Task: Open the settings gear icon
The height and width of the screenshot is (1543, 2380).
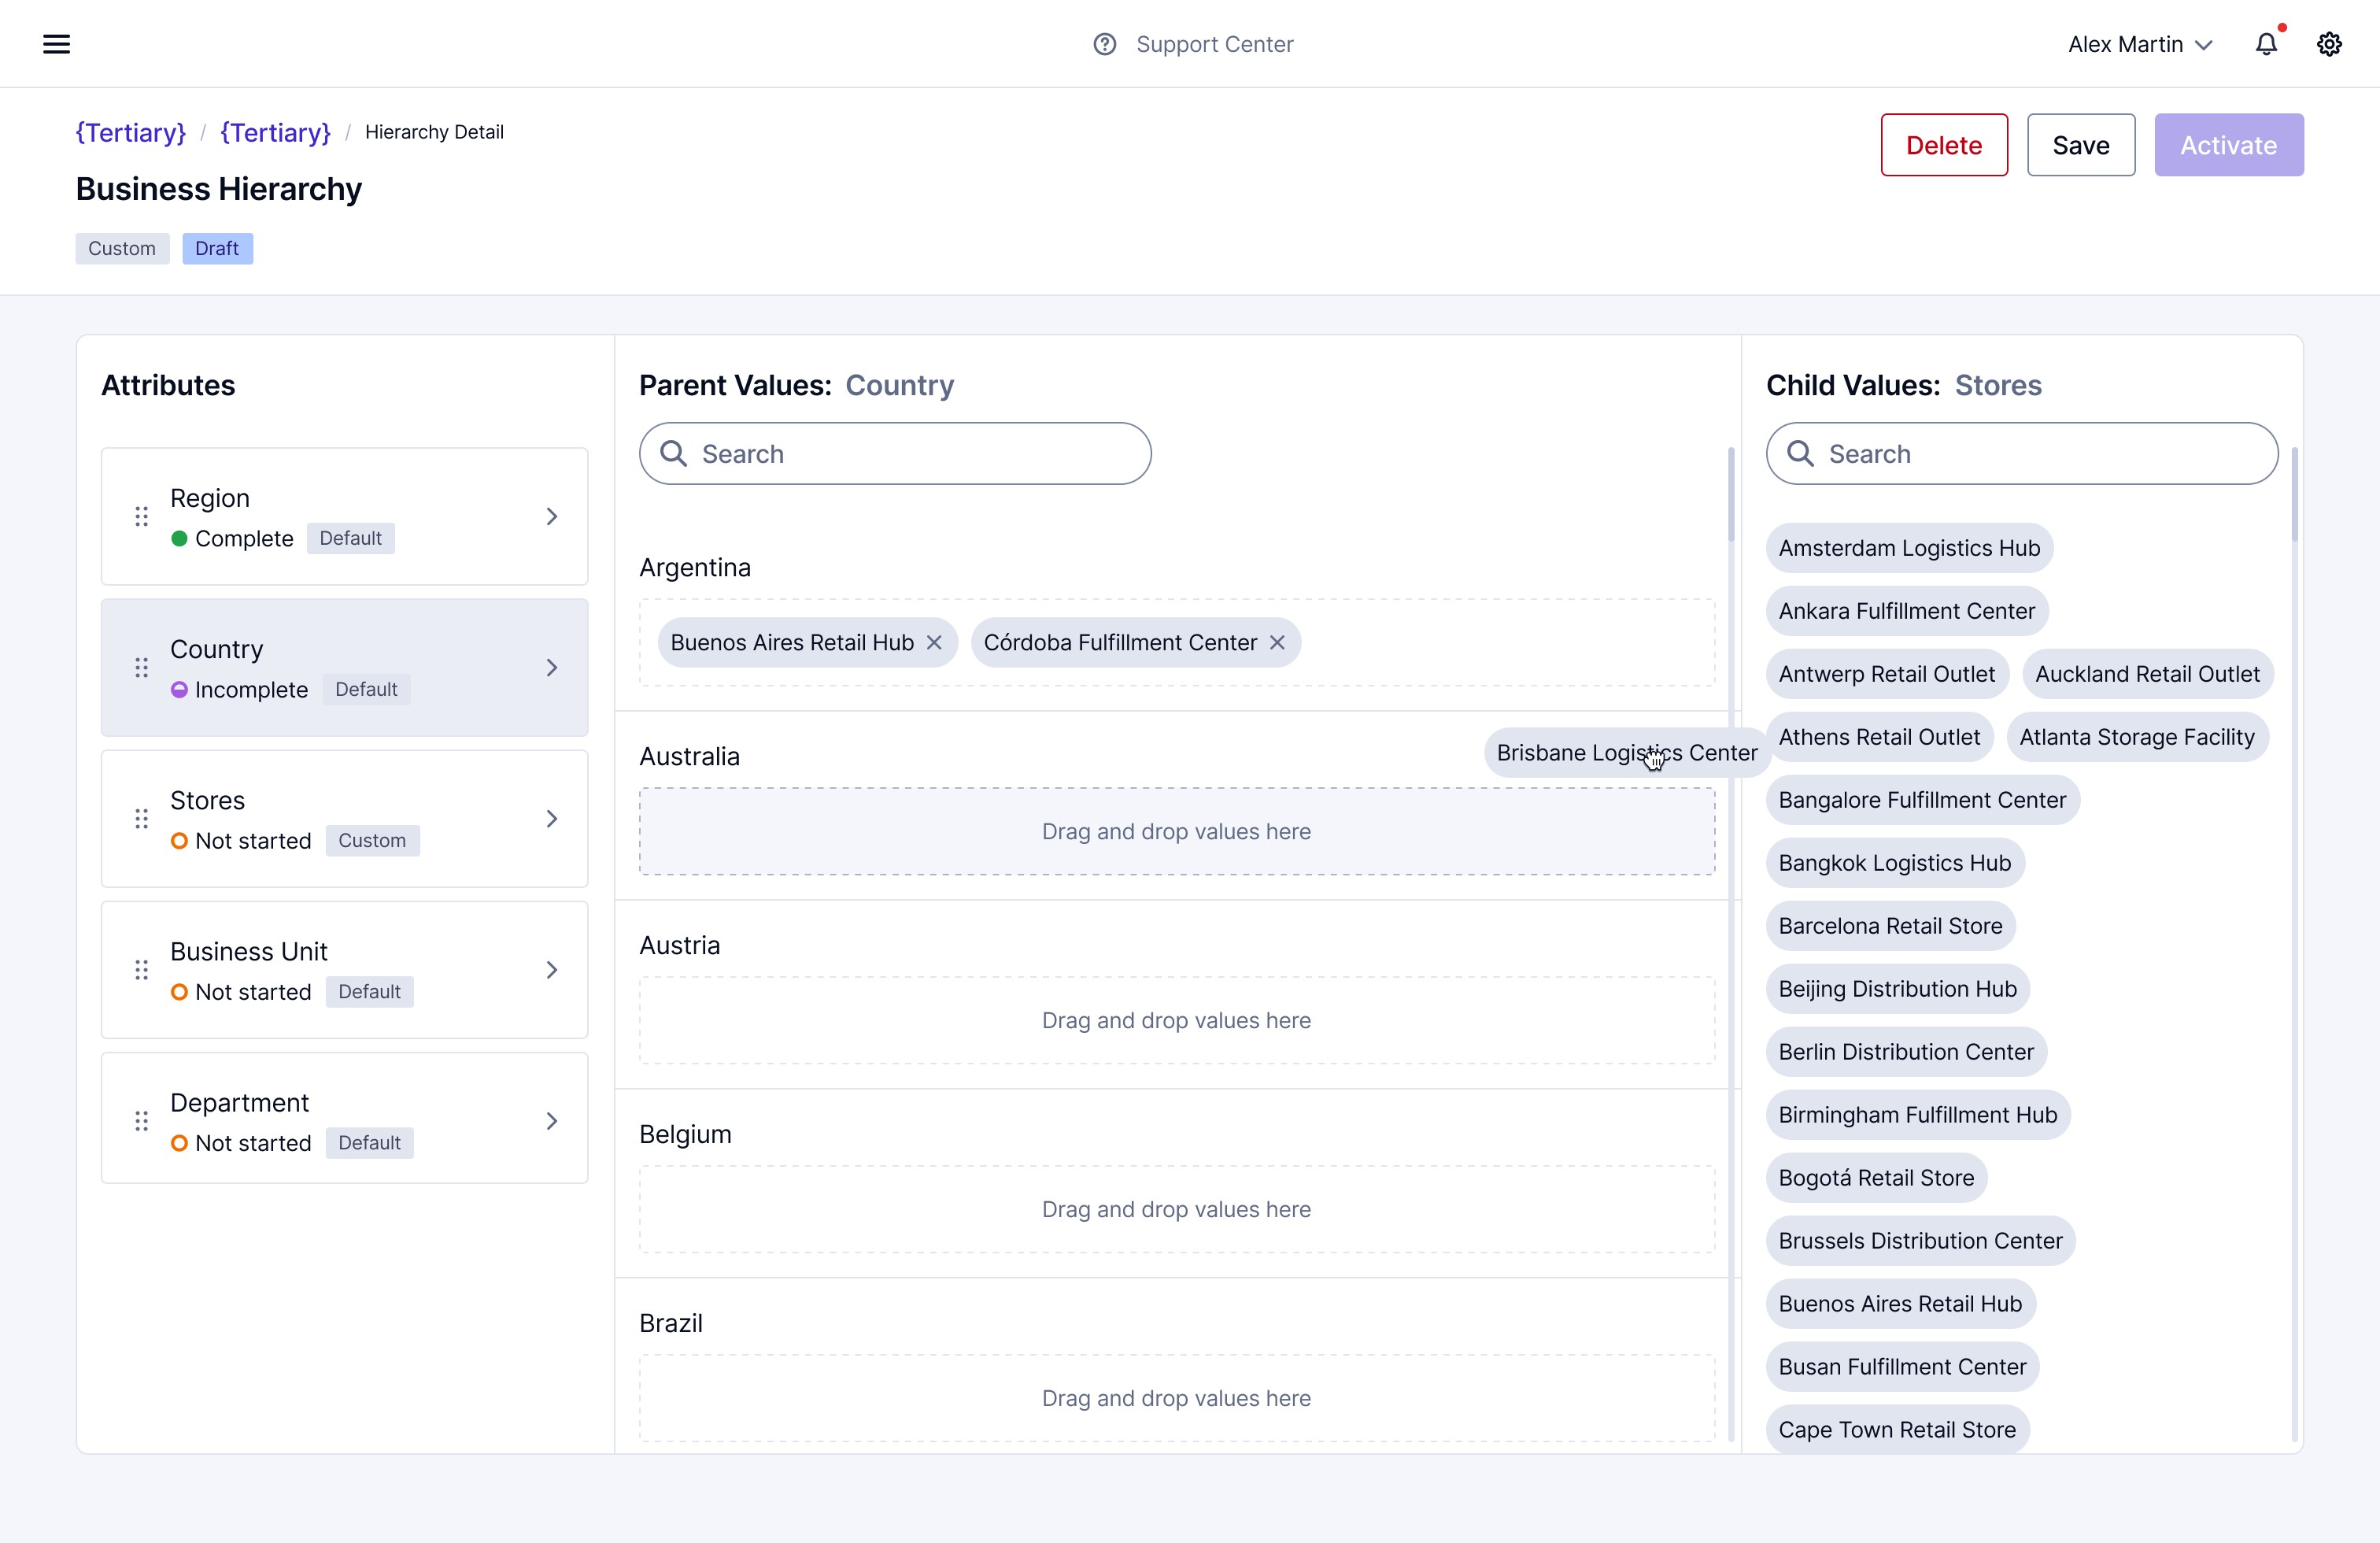Action: coord(2329,44)
